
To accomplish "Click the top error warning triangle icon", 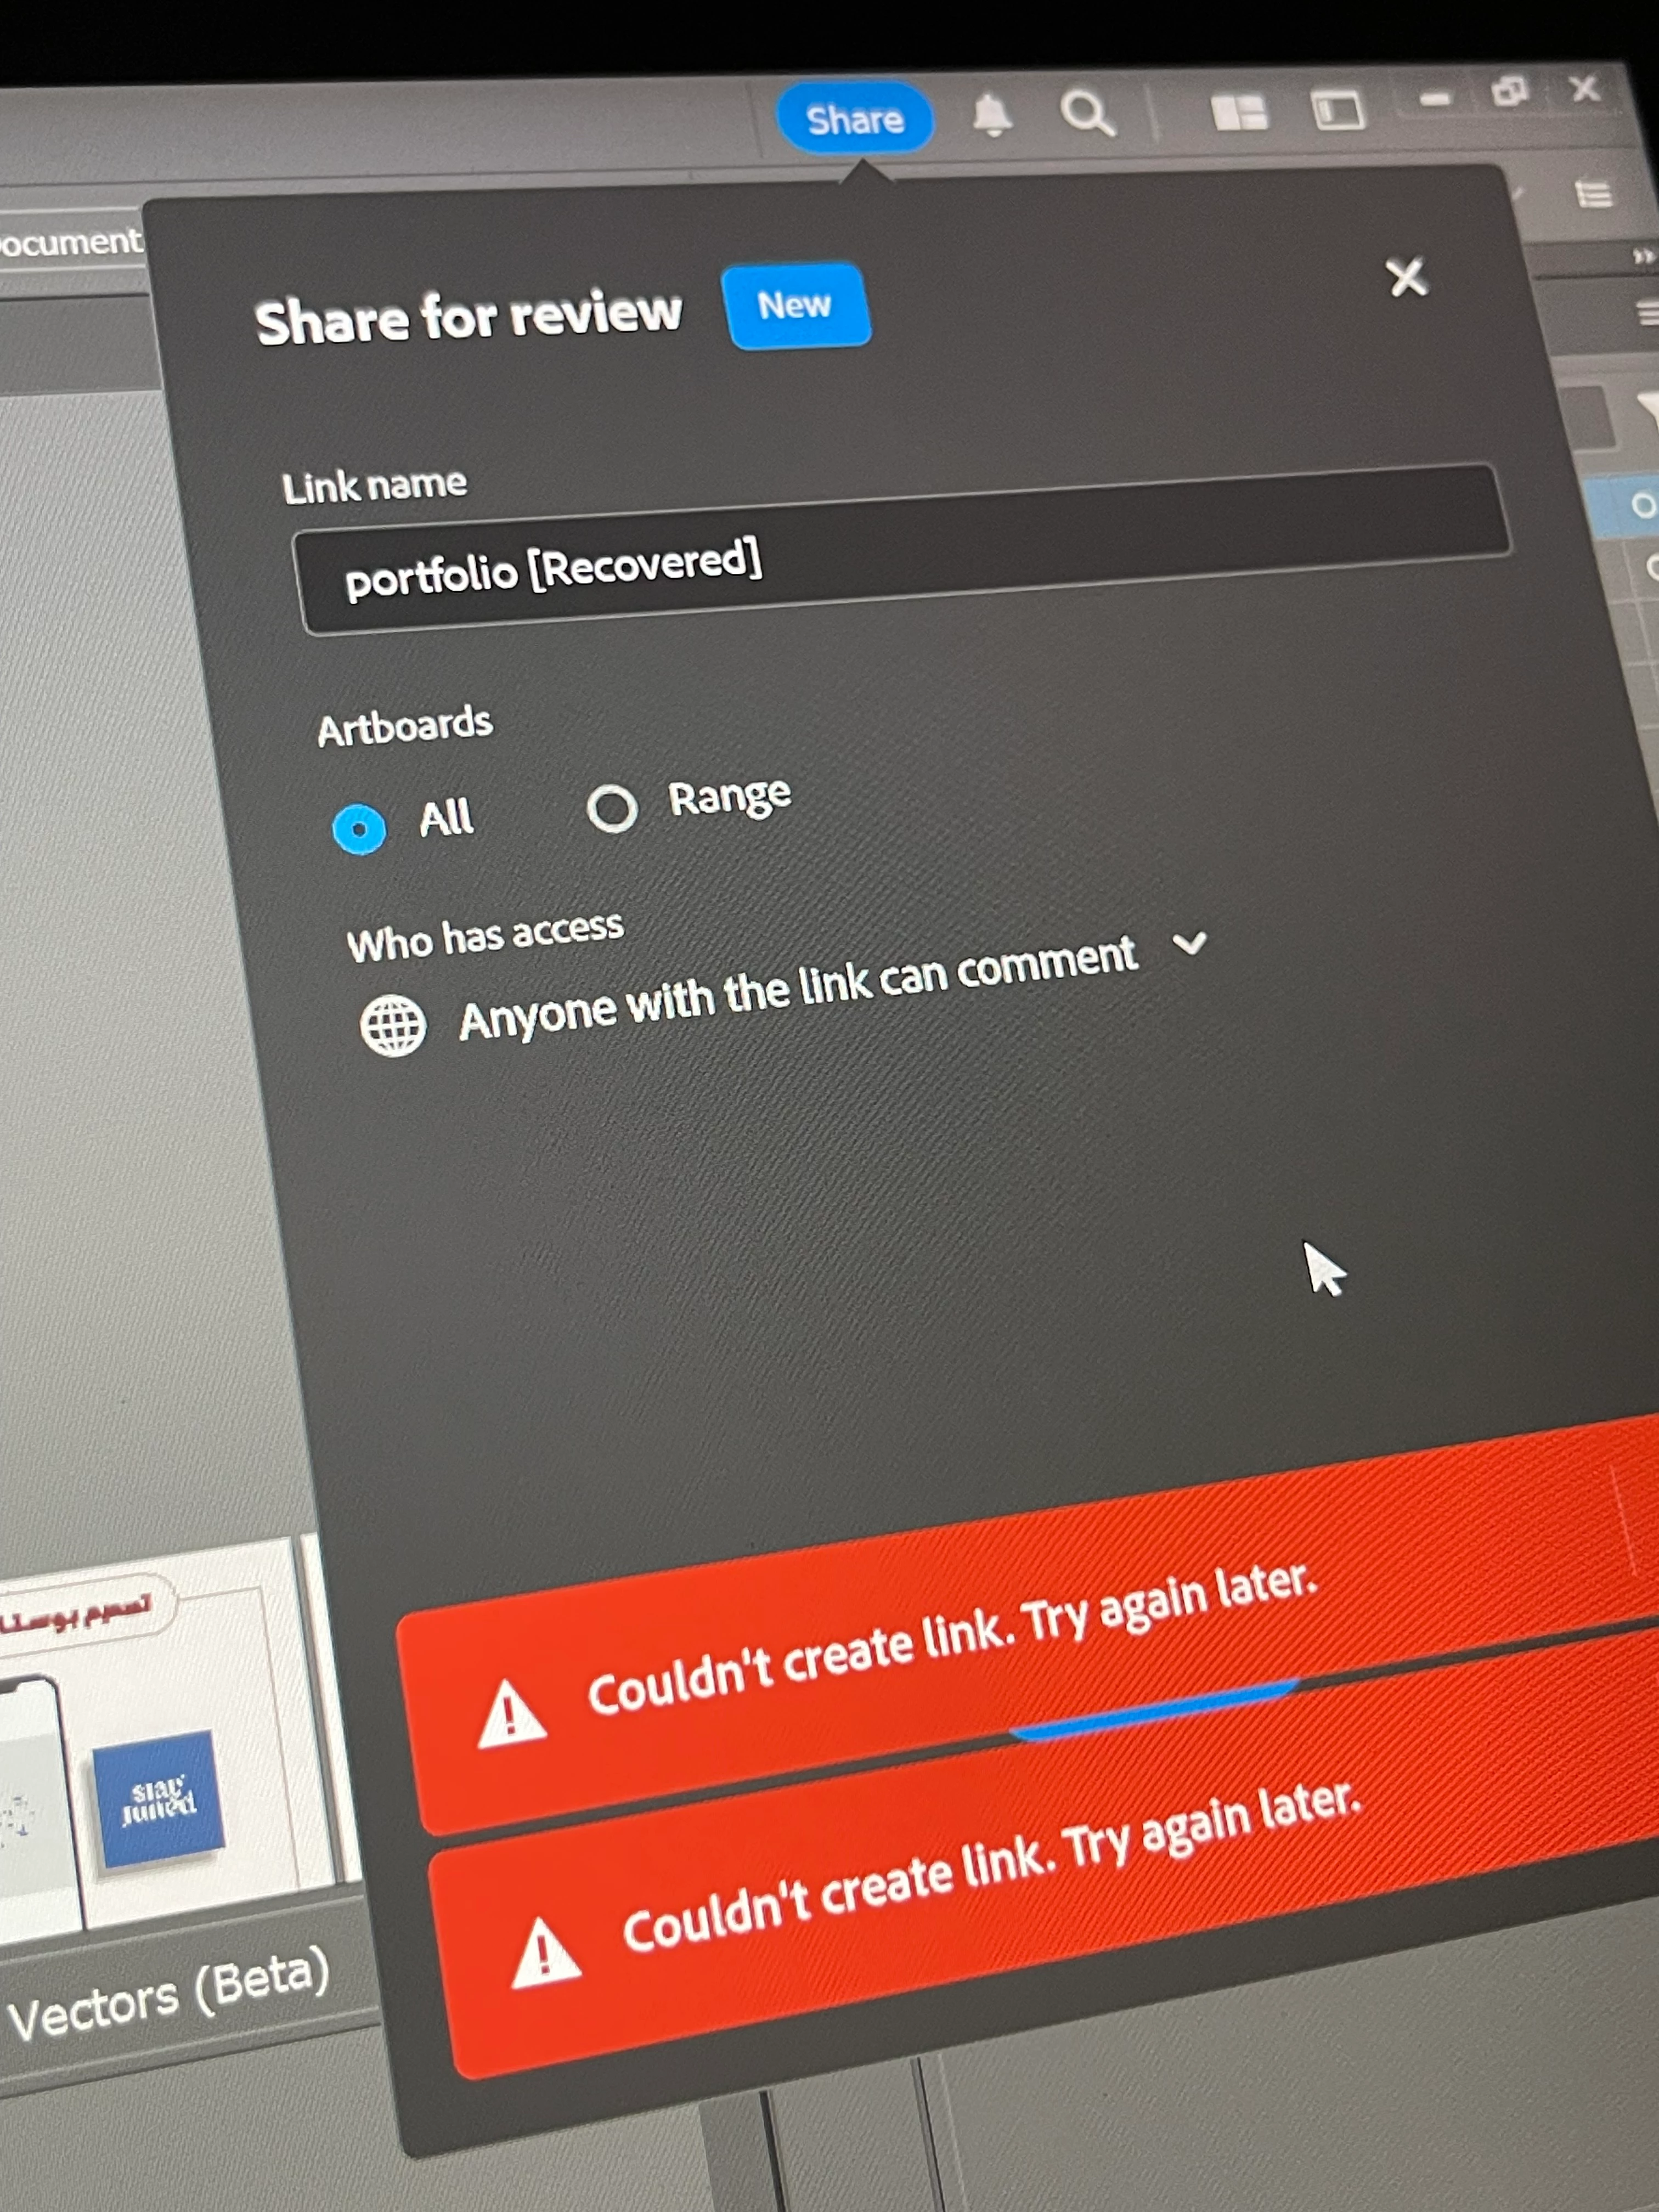I will tap(512, 1714).
